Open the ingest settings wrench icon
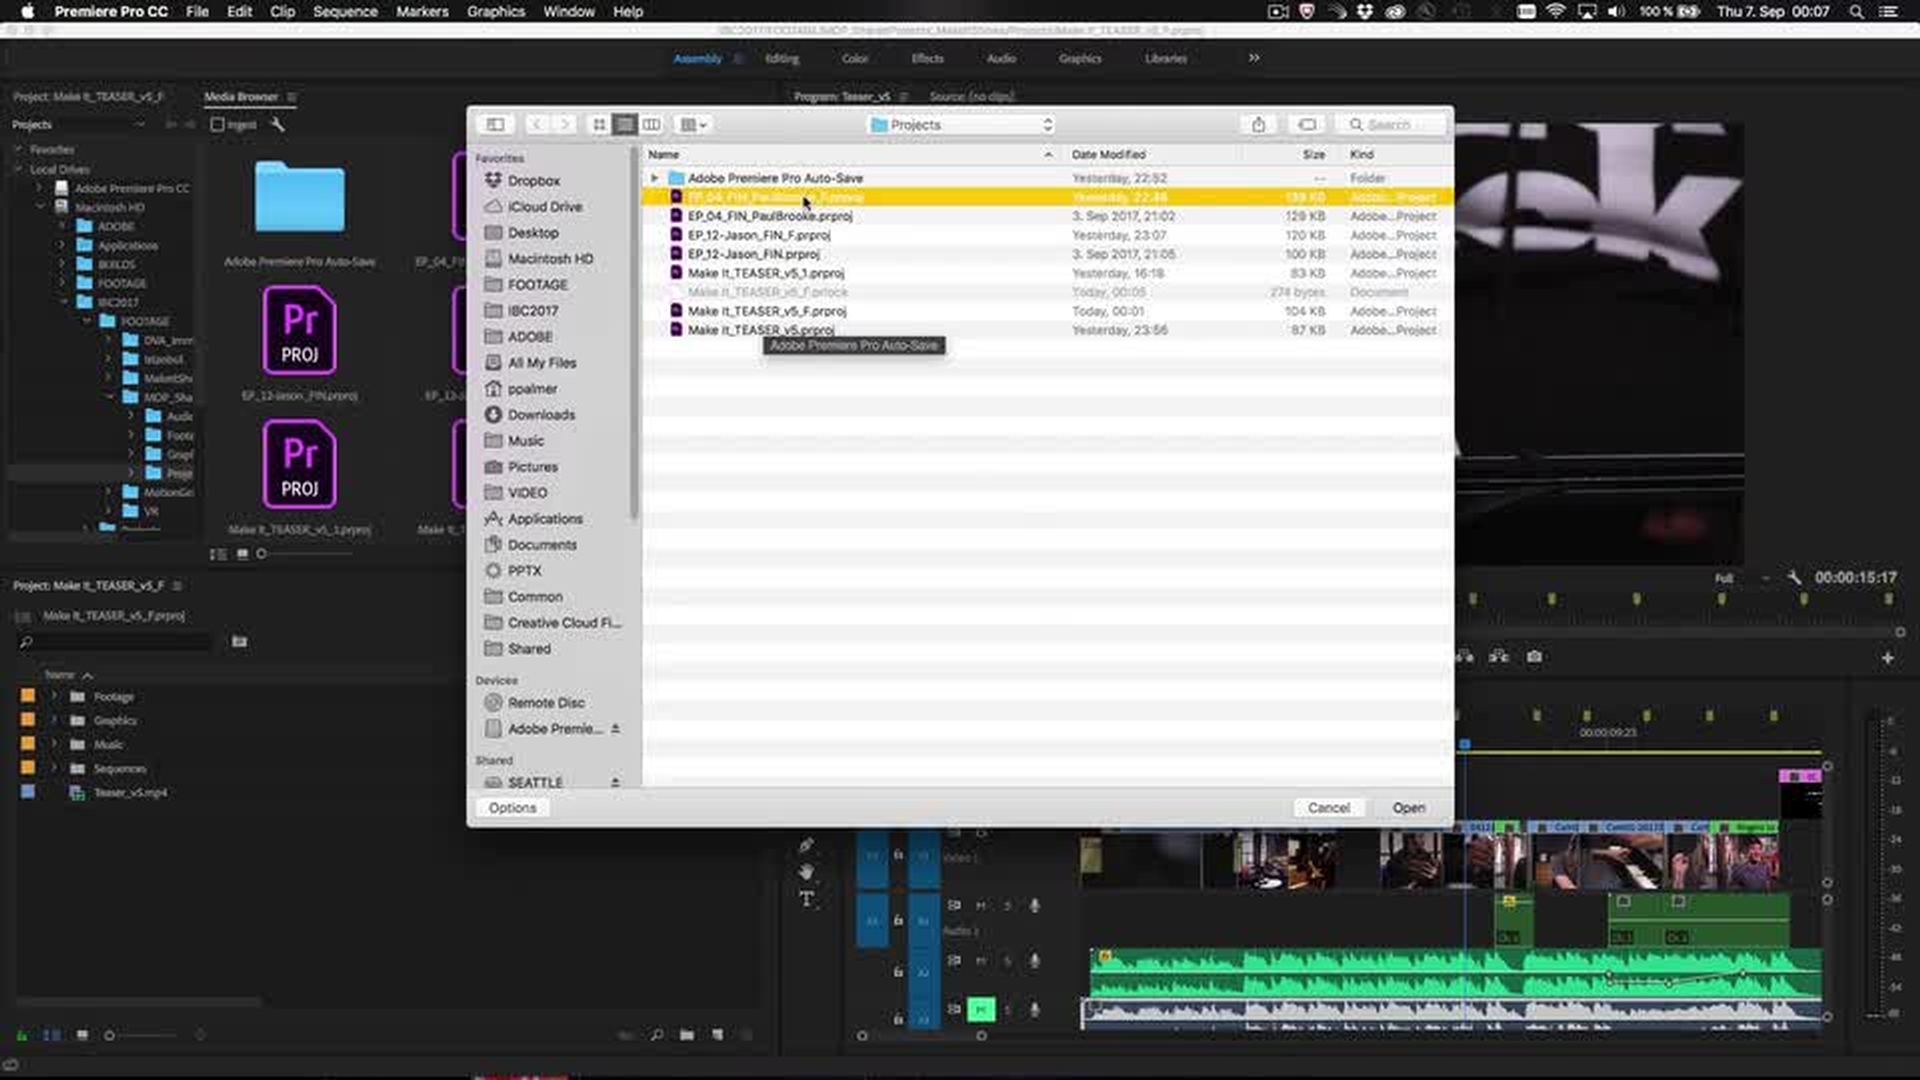Screen dimensions: 1920x1080 click(277, 124)
